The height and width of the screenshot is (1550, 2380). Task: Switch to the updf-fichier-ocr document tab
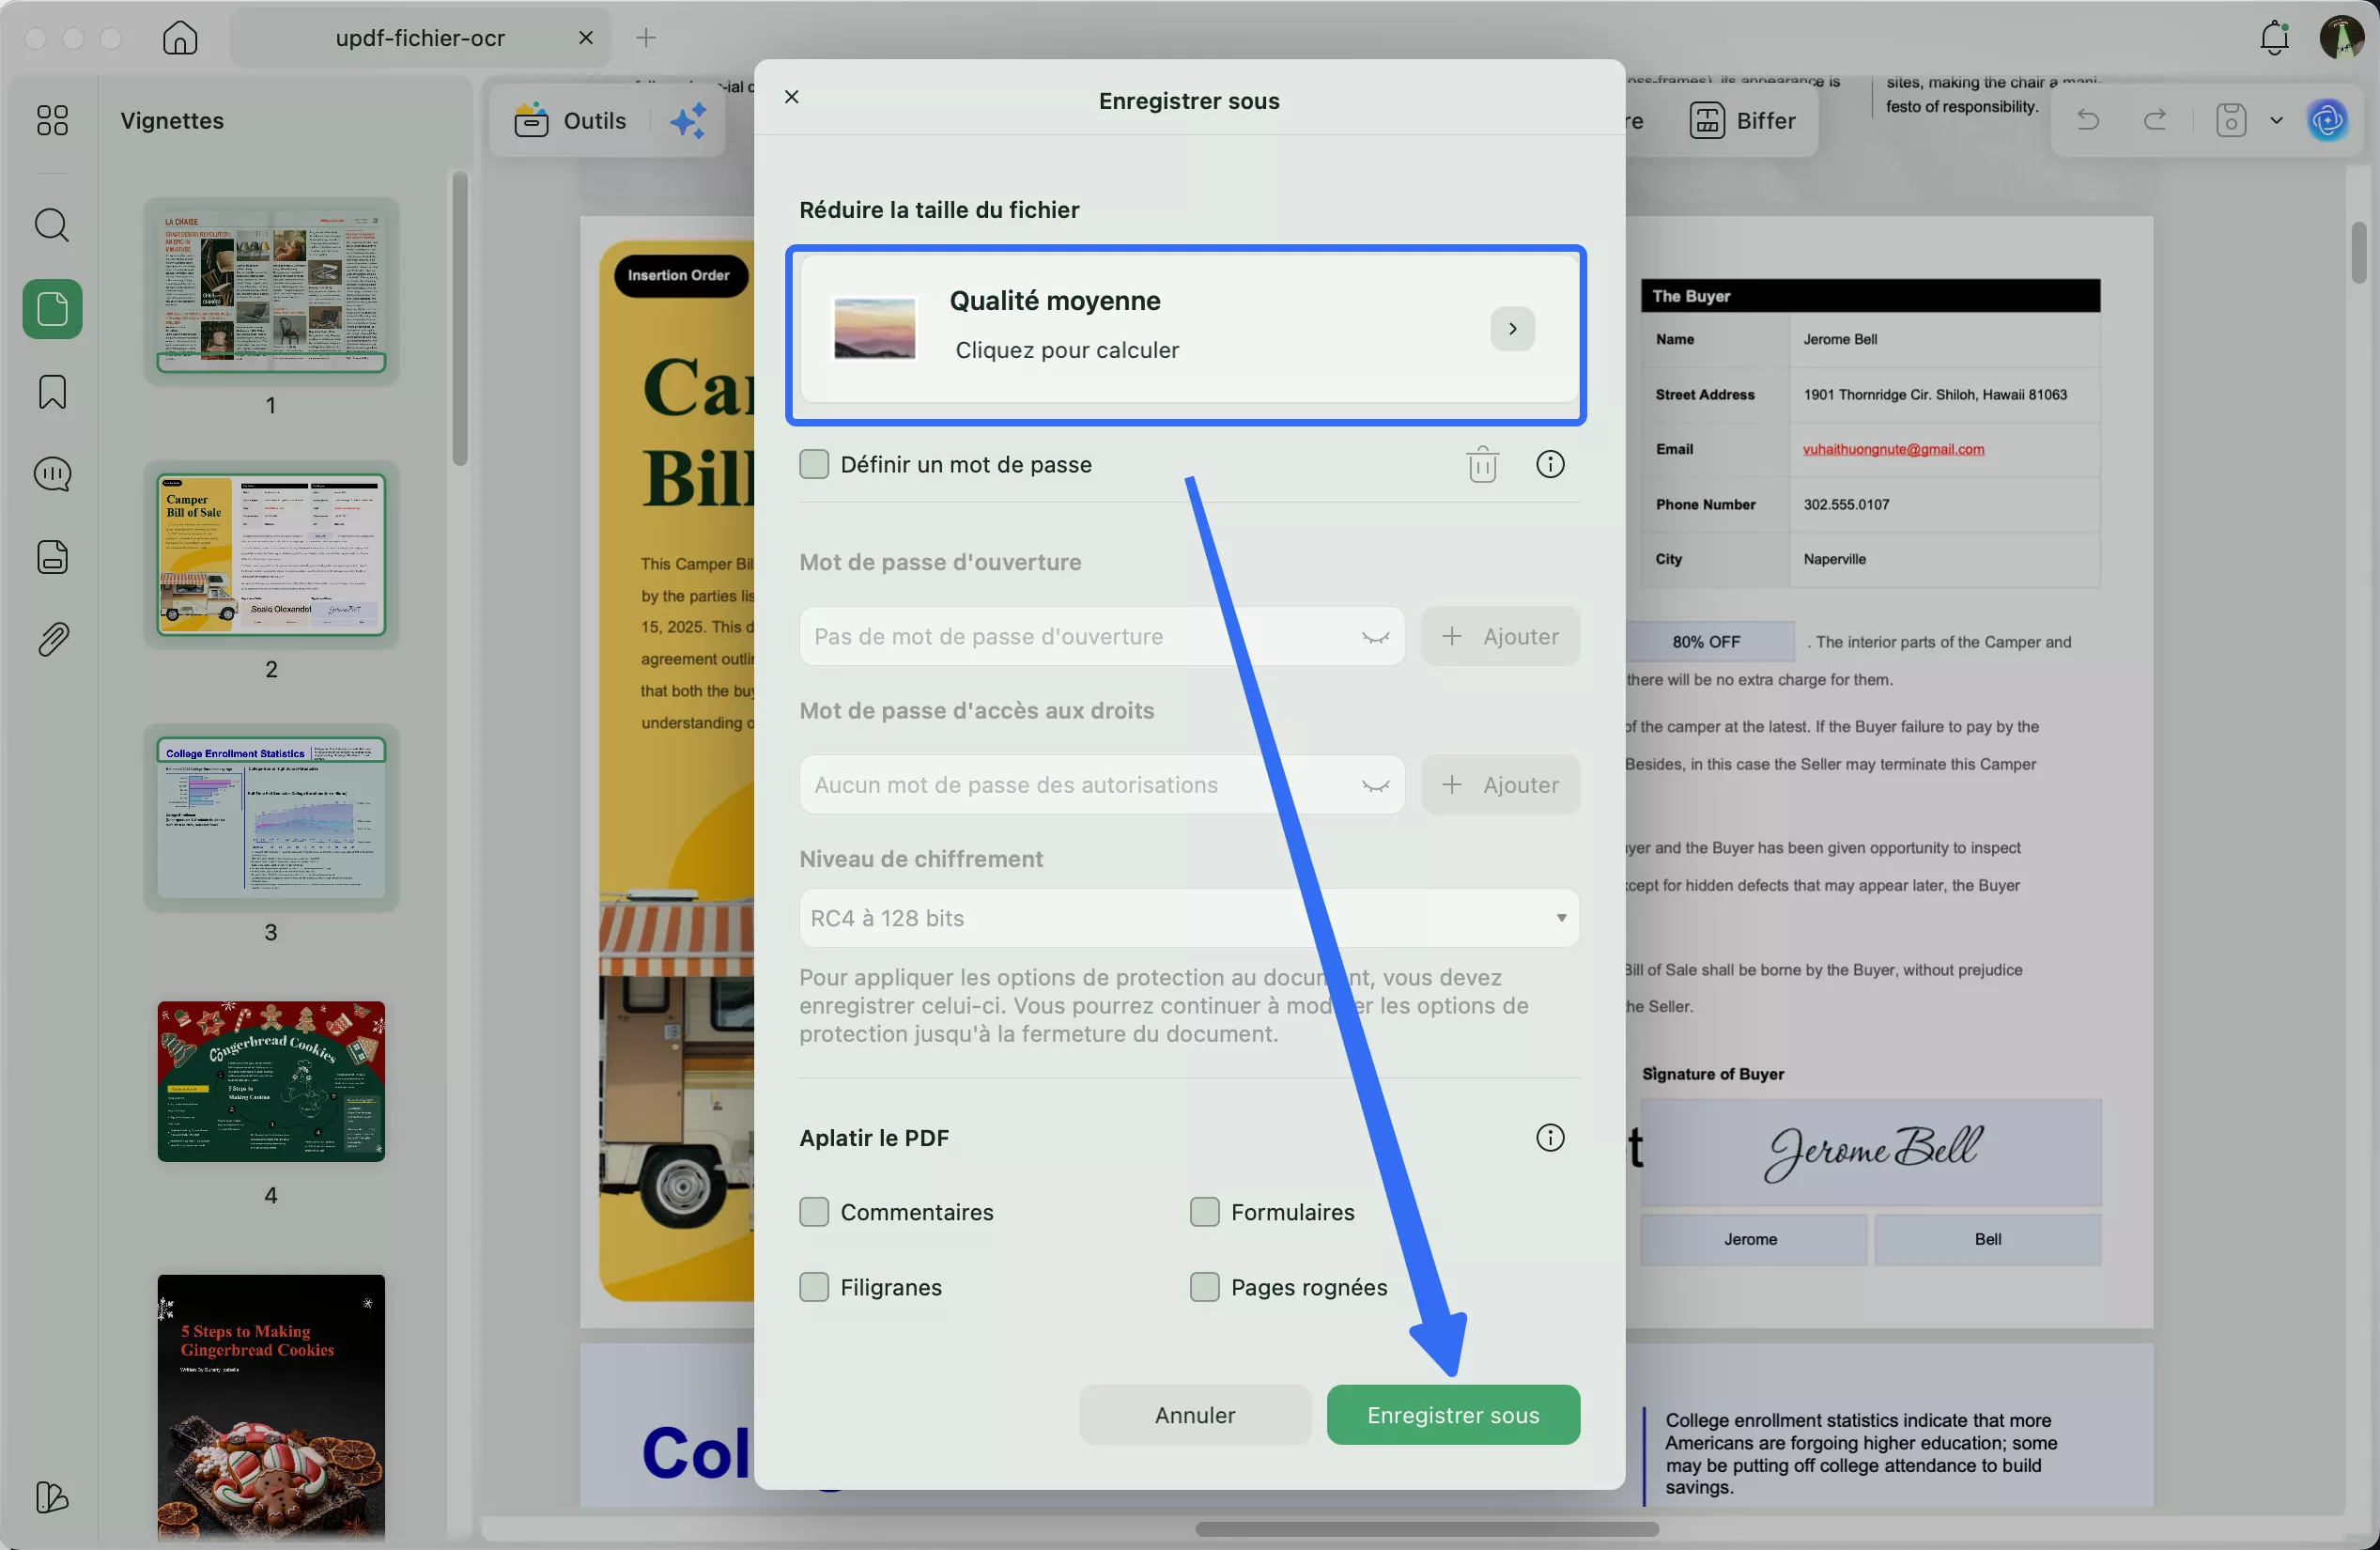point(420,38)
